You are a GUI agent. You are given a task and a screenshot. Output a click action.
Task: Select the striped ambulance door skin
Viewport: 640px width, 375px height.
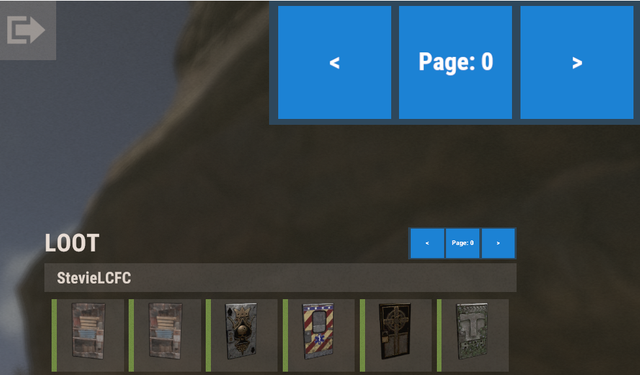[x=319, y=335]
